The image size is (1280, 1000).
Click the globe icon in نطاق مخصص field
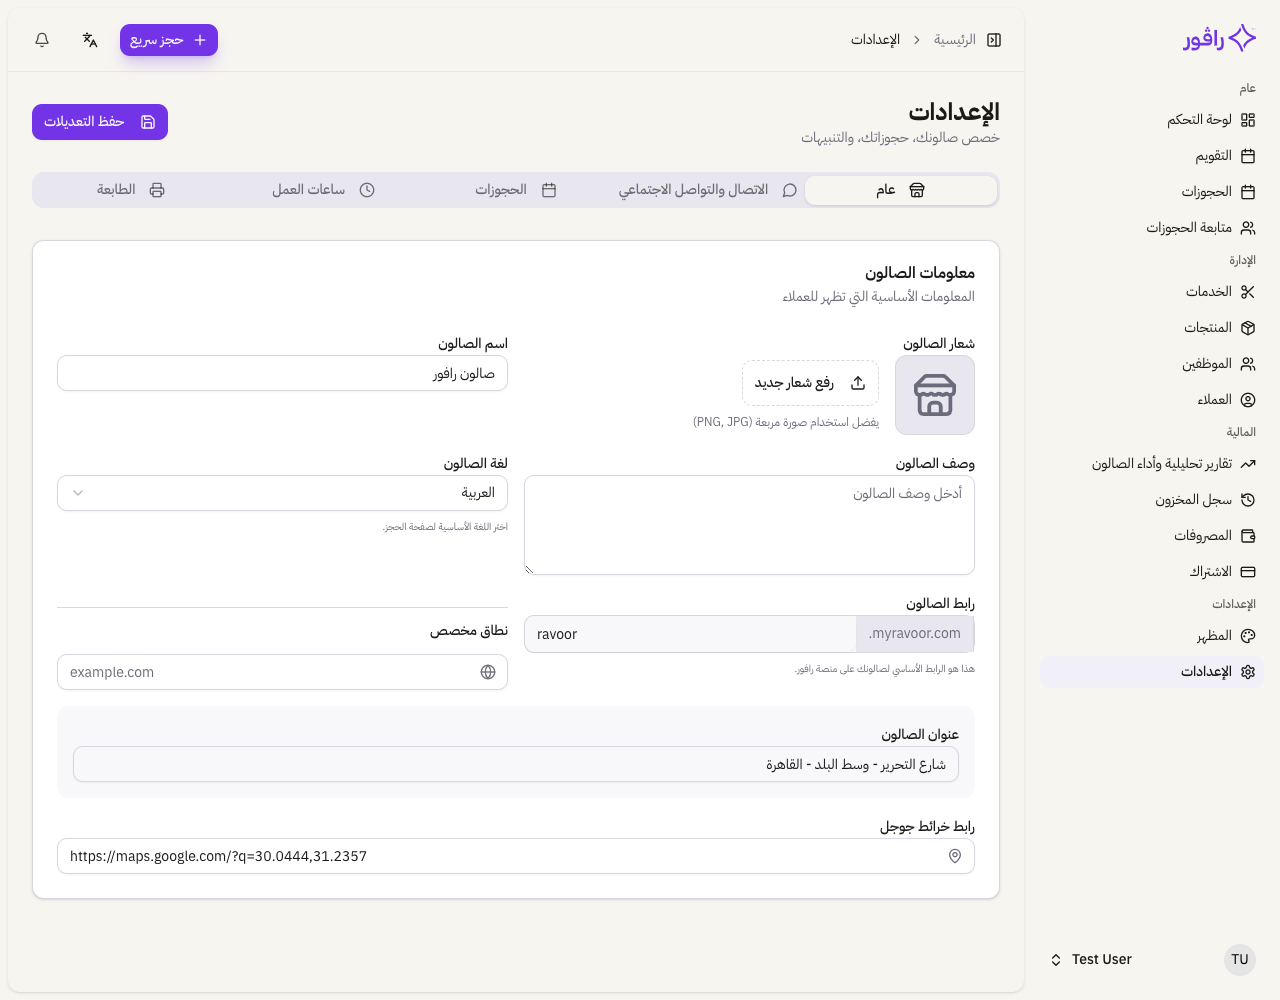coord(488,672)
